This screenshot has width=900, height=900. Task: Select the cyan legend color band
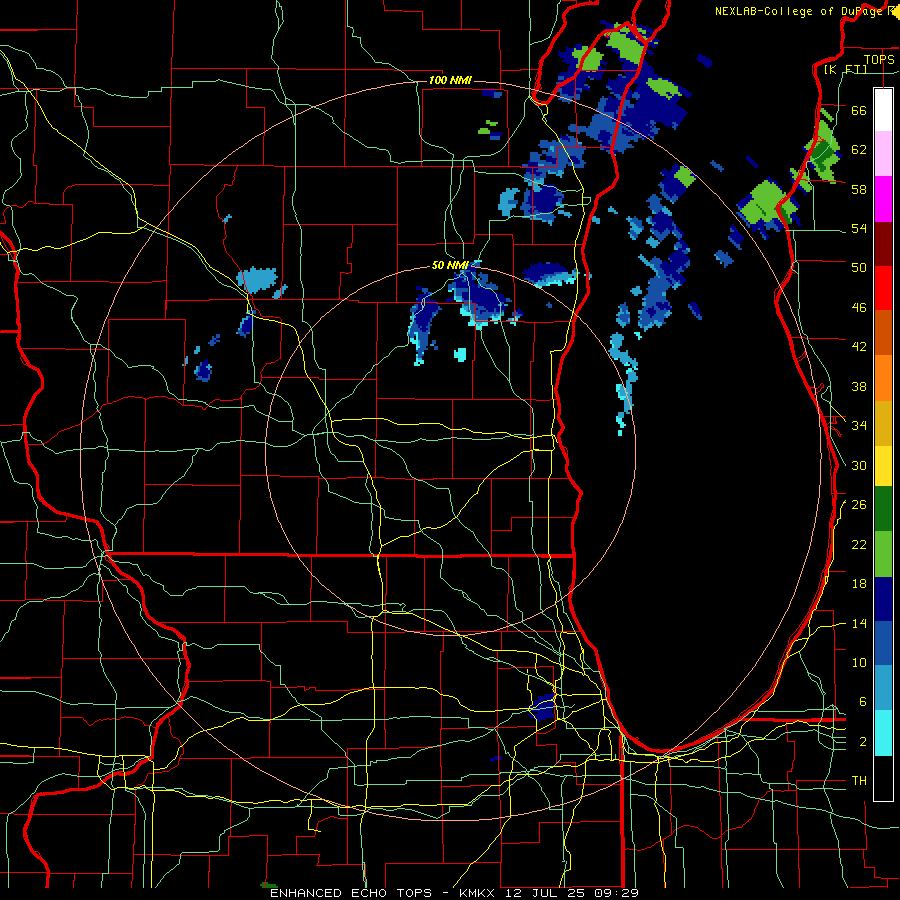point(883,733)
